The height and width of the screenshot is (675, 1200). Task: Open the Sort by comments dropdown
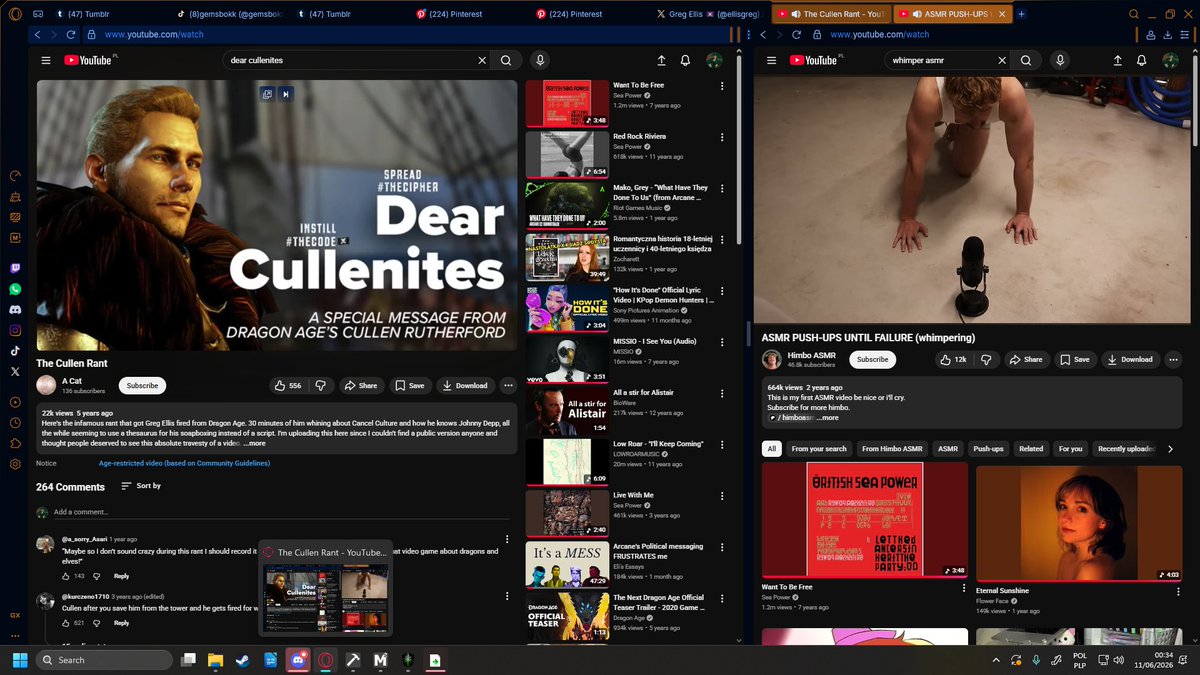[x=141, y=486]
